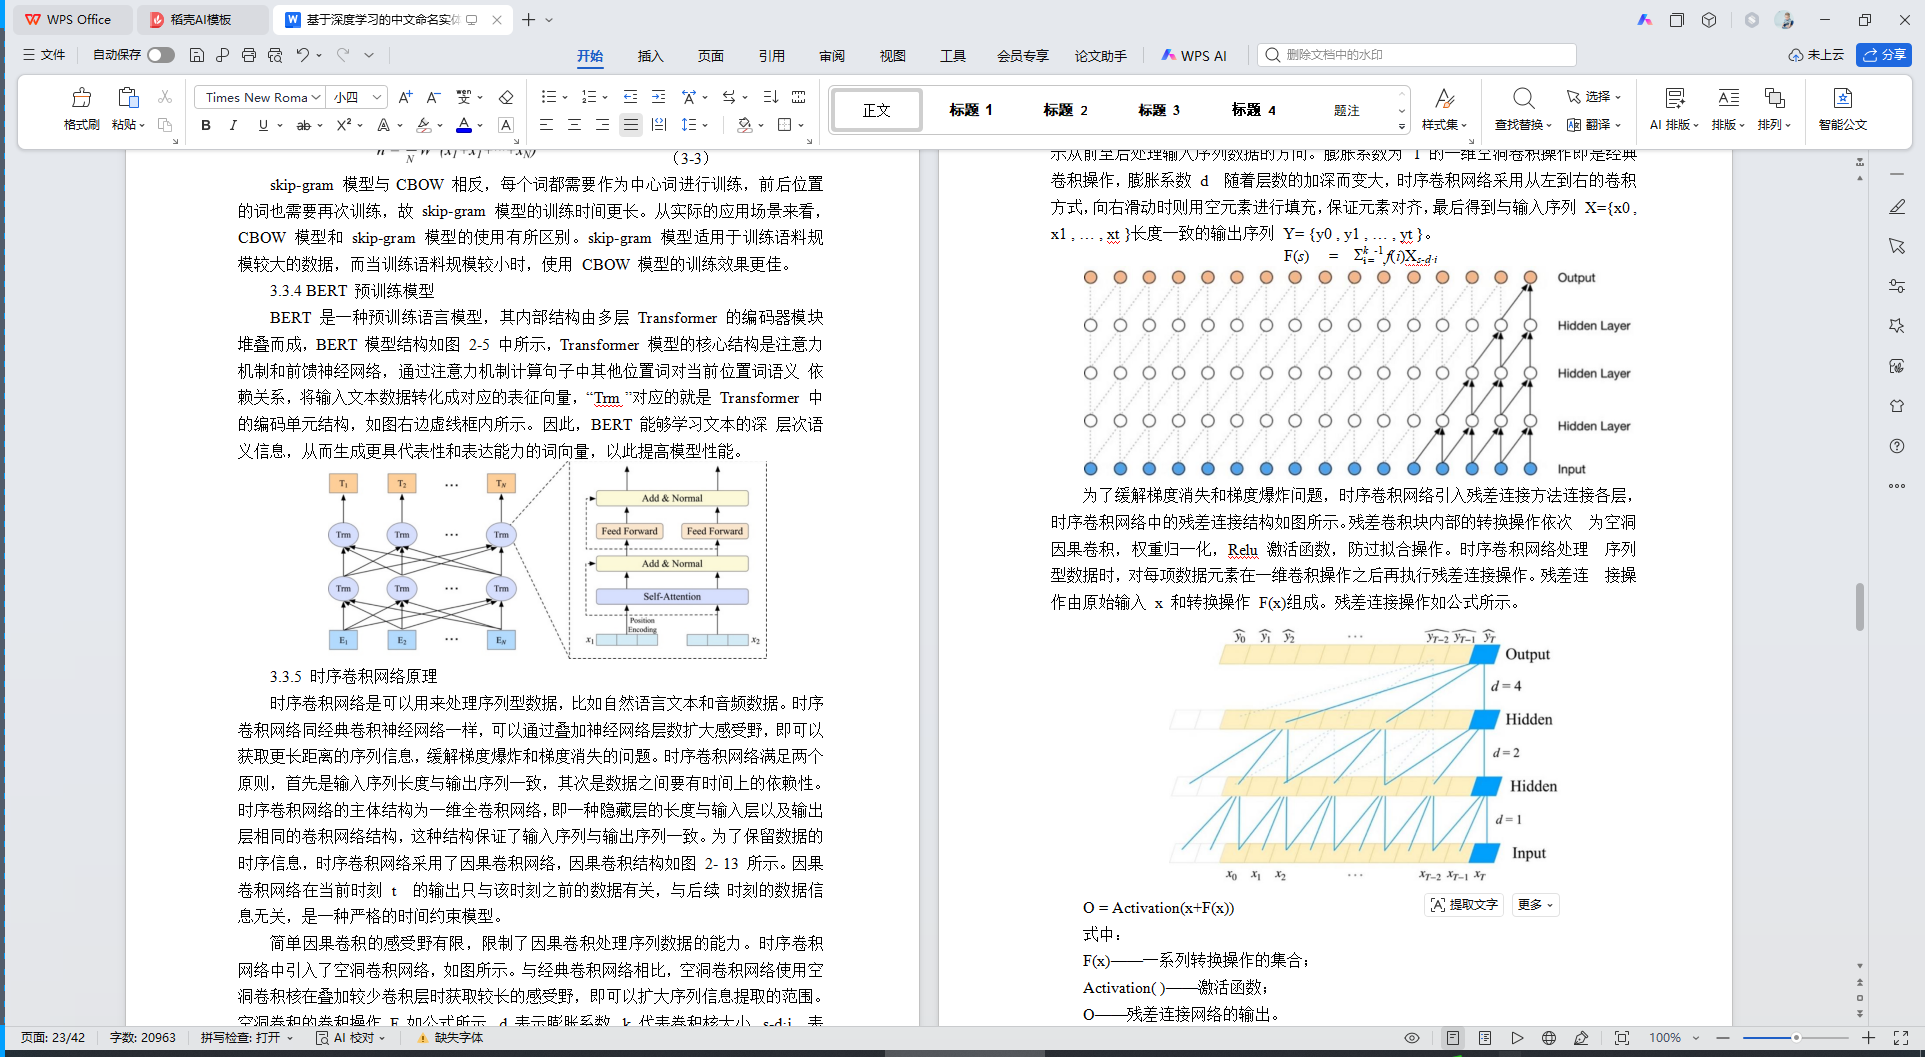This screenshot has width=1925, height=1057.
Task: Click the zoom slider handle
Action: [x=1796, y=1038]
